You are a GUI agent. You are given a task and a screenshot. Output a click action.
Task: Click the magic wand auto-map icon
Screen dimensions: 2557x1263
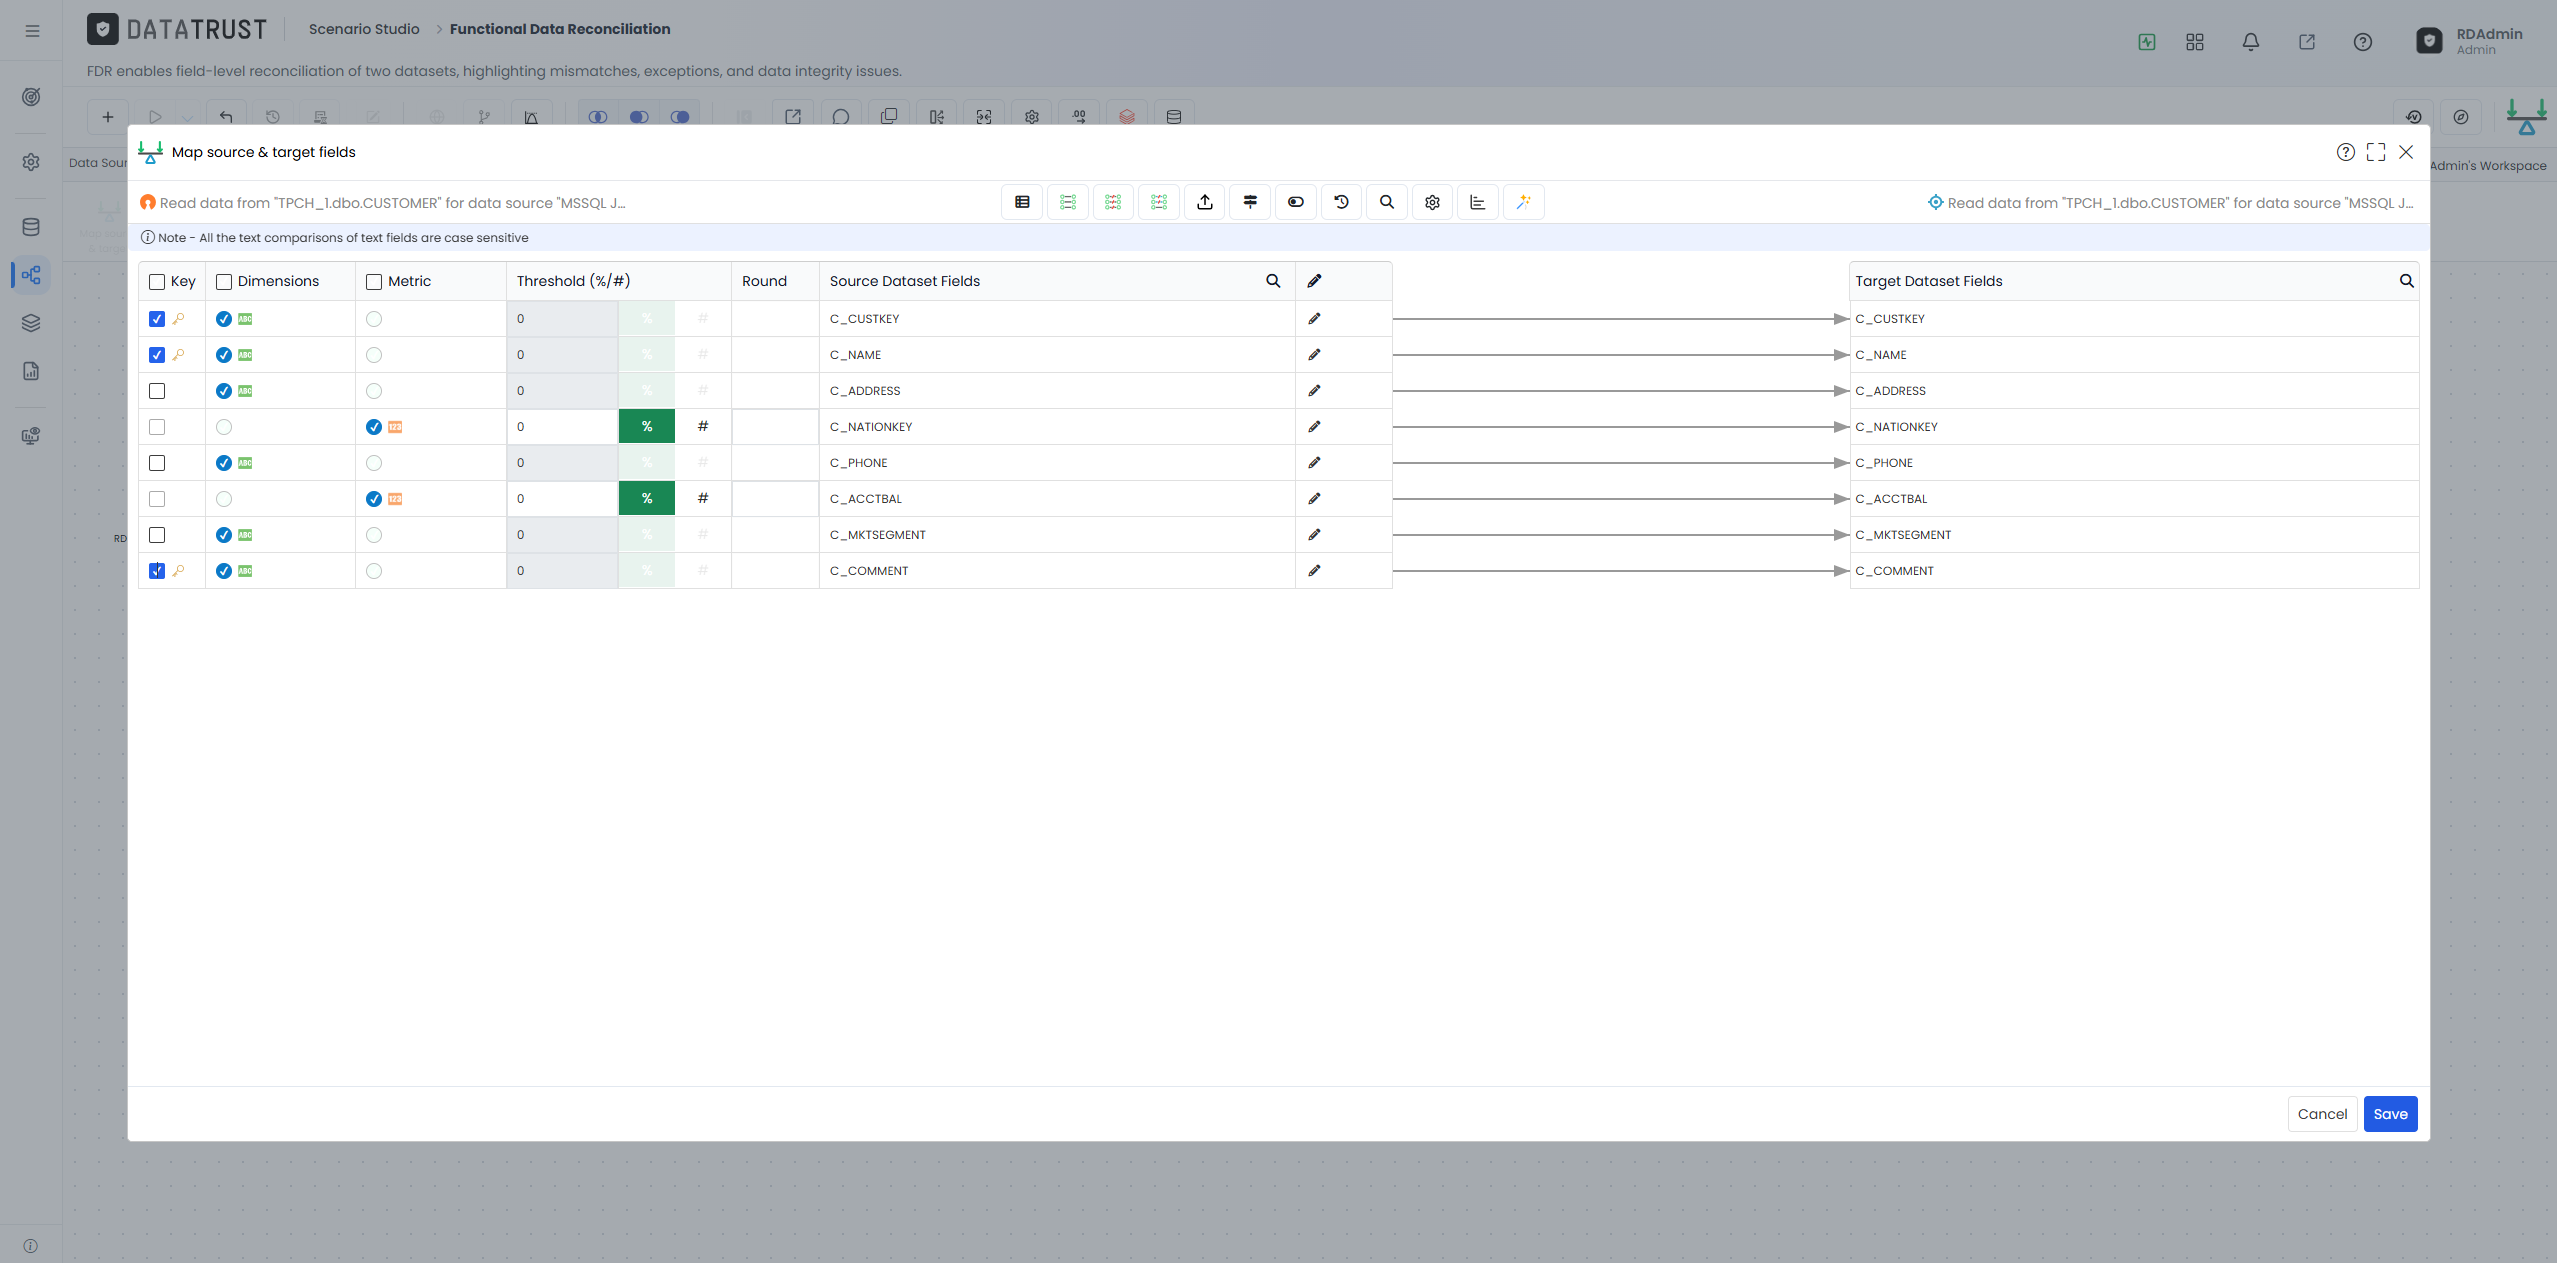tap(1523, 202)
